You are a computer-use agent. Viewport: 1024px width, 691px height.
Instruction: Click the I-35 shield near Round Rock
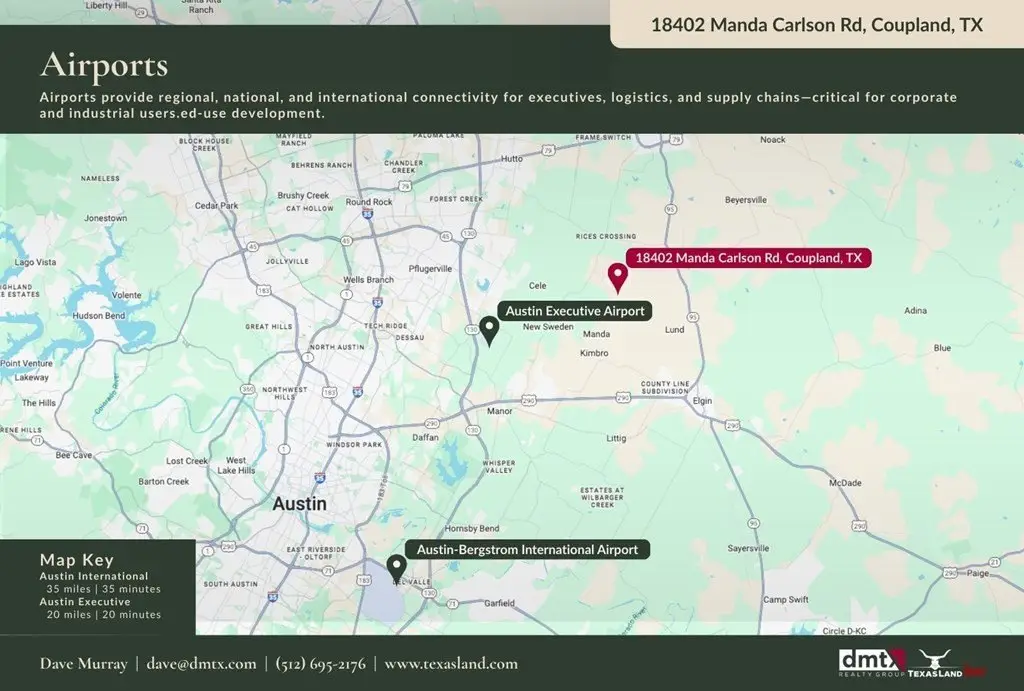[368, 213]
